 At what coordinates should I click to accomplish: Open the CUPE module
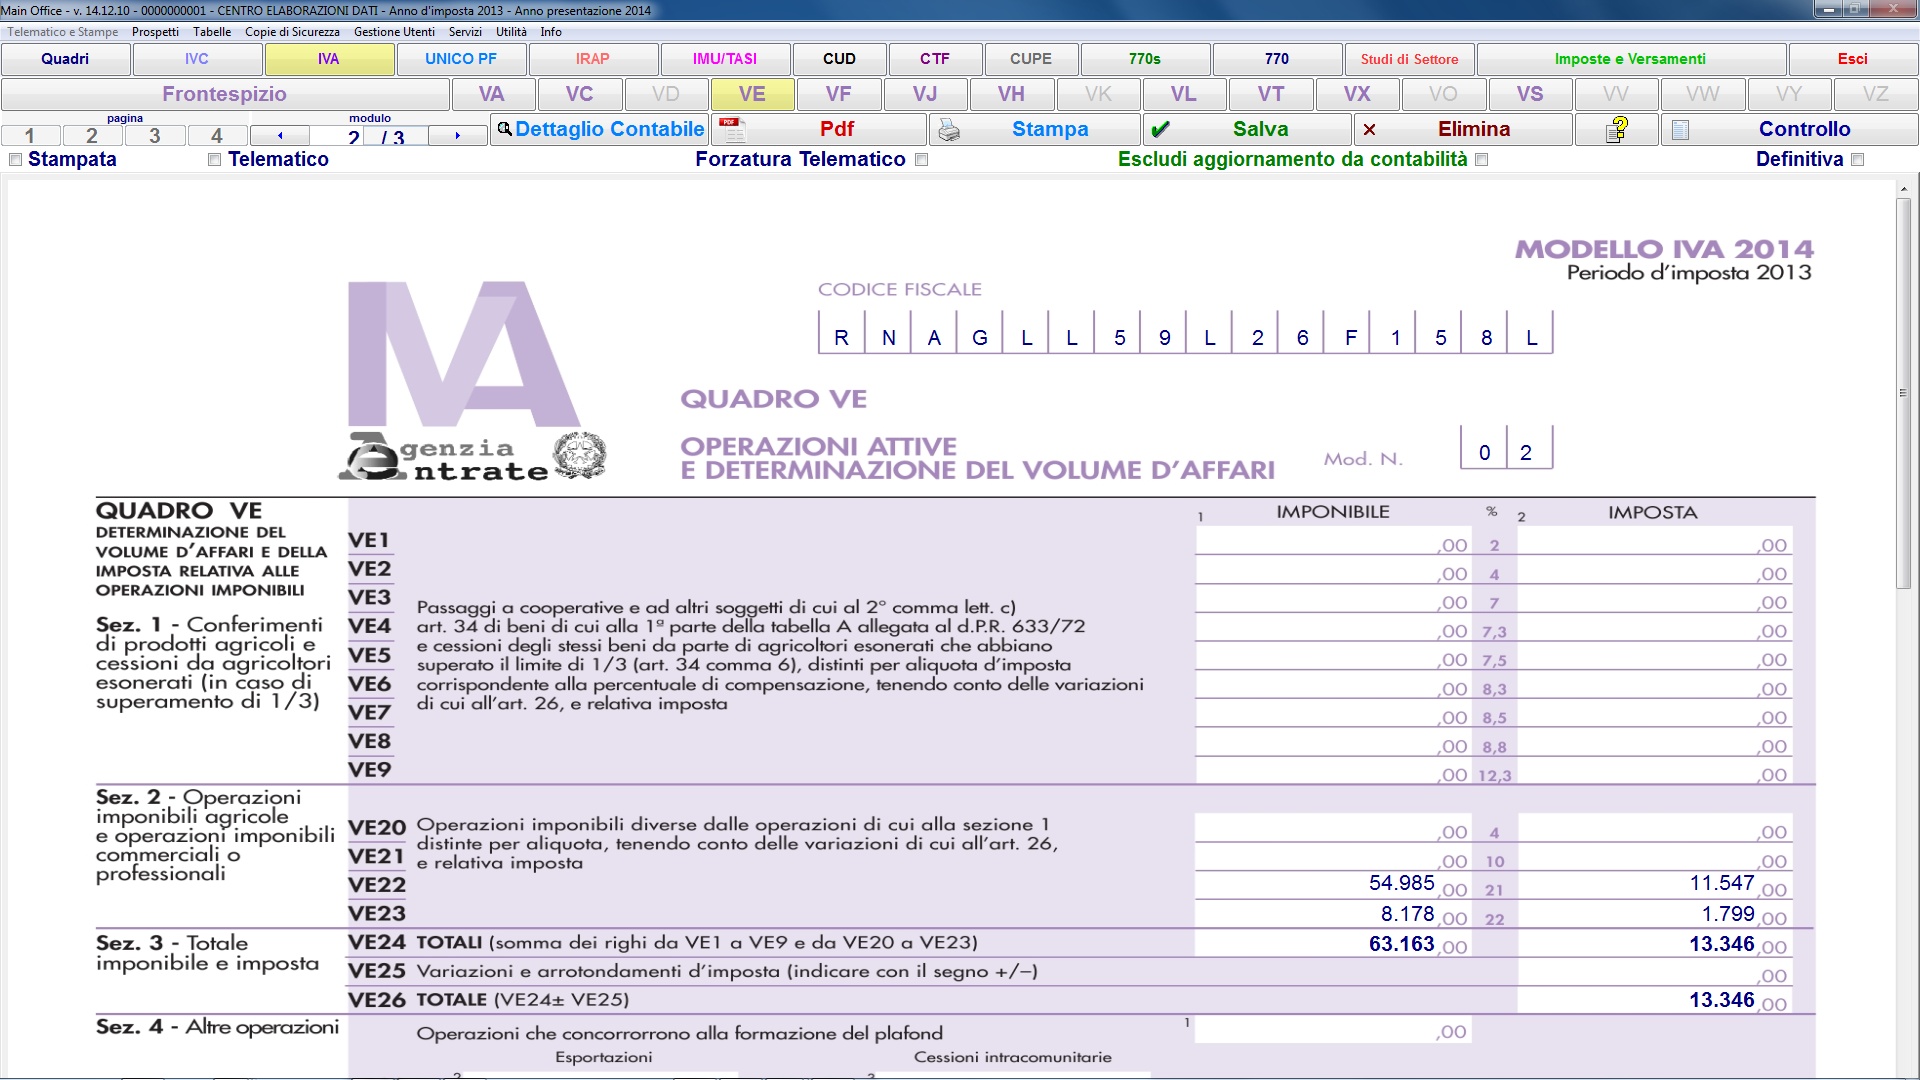(1031, 59)
